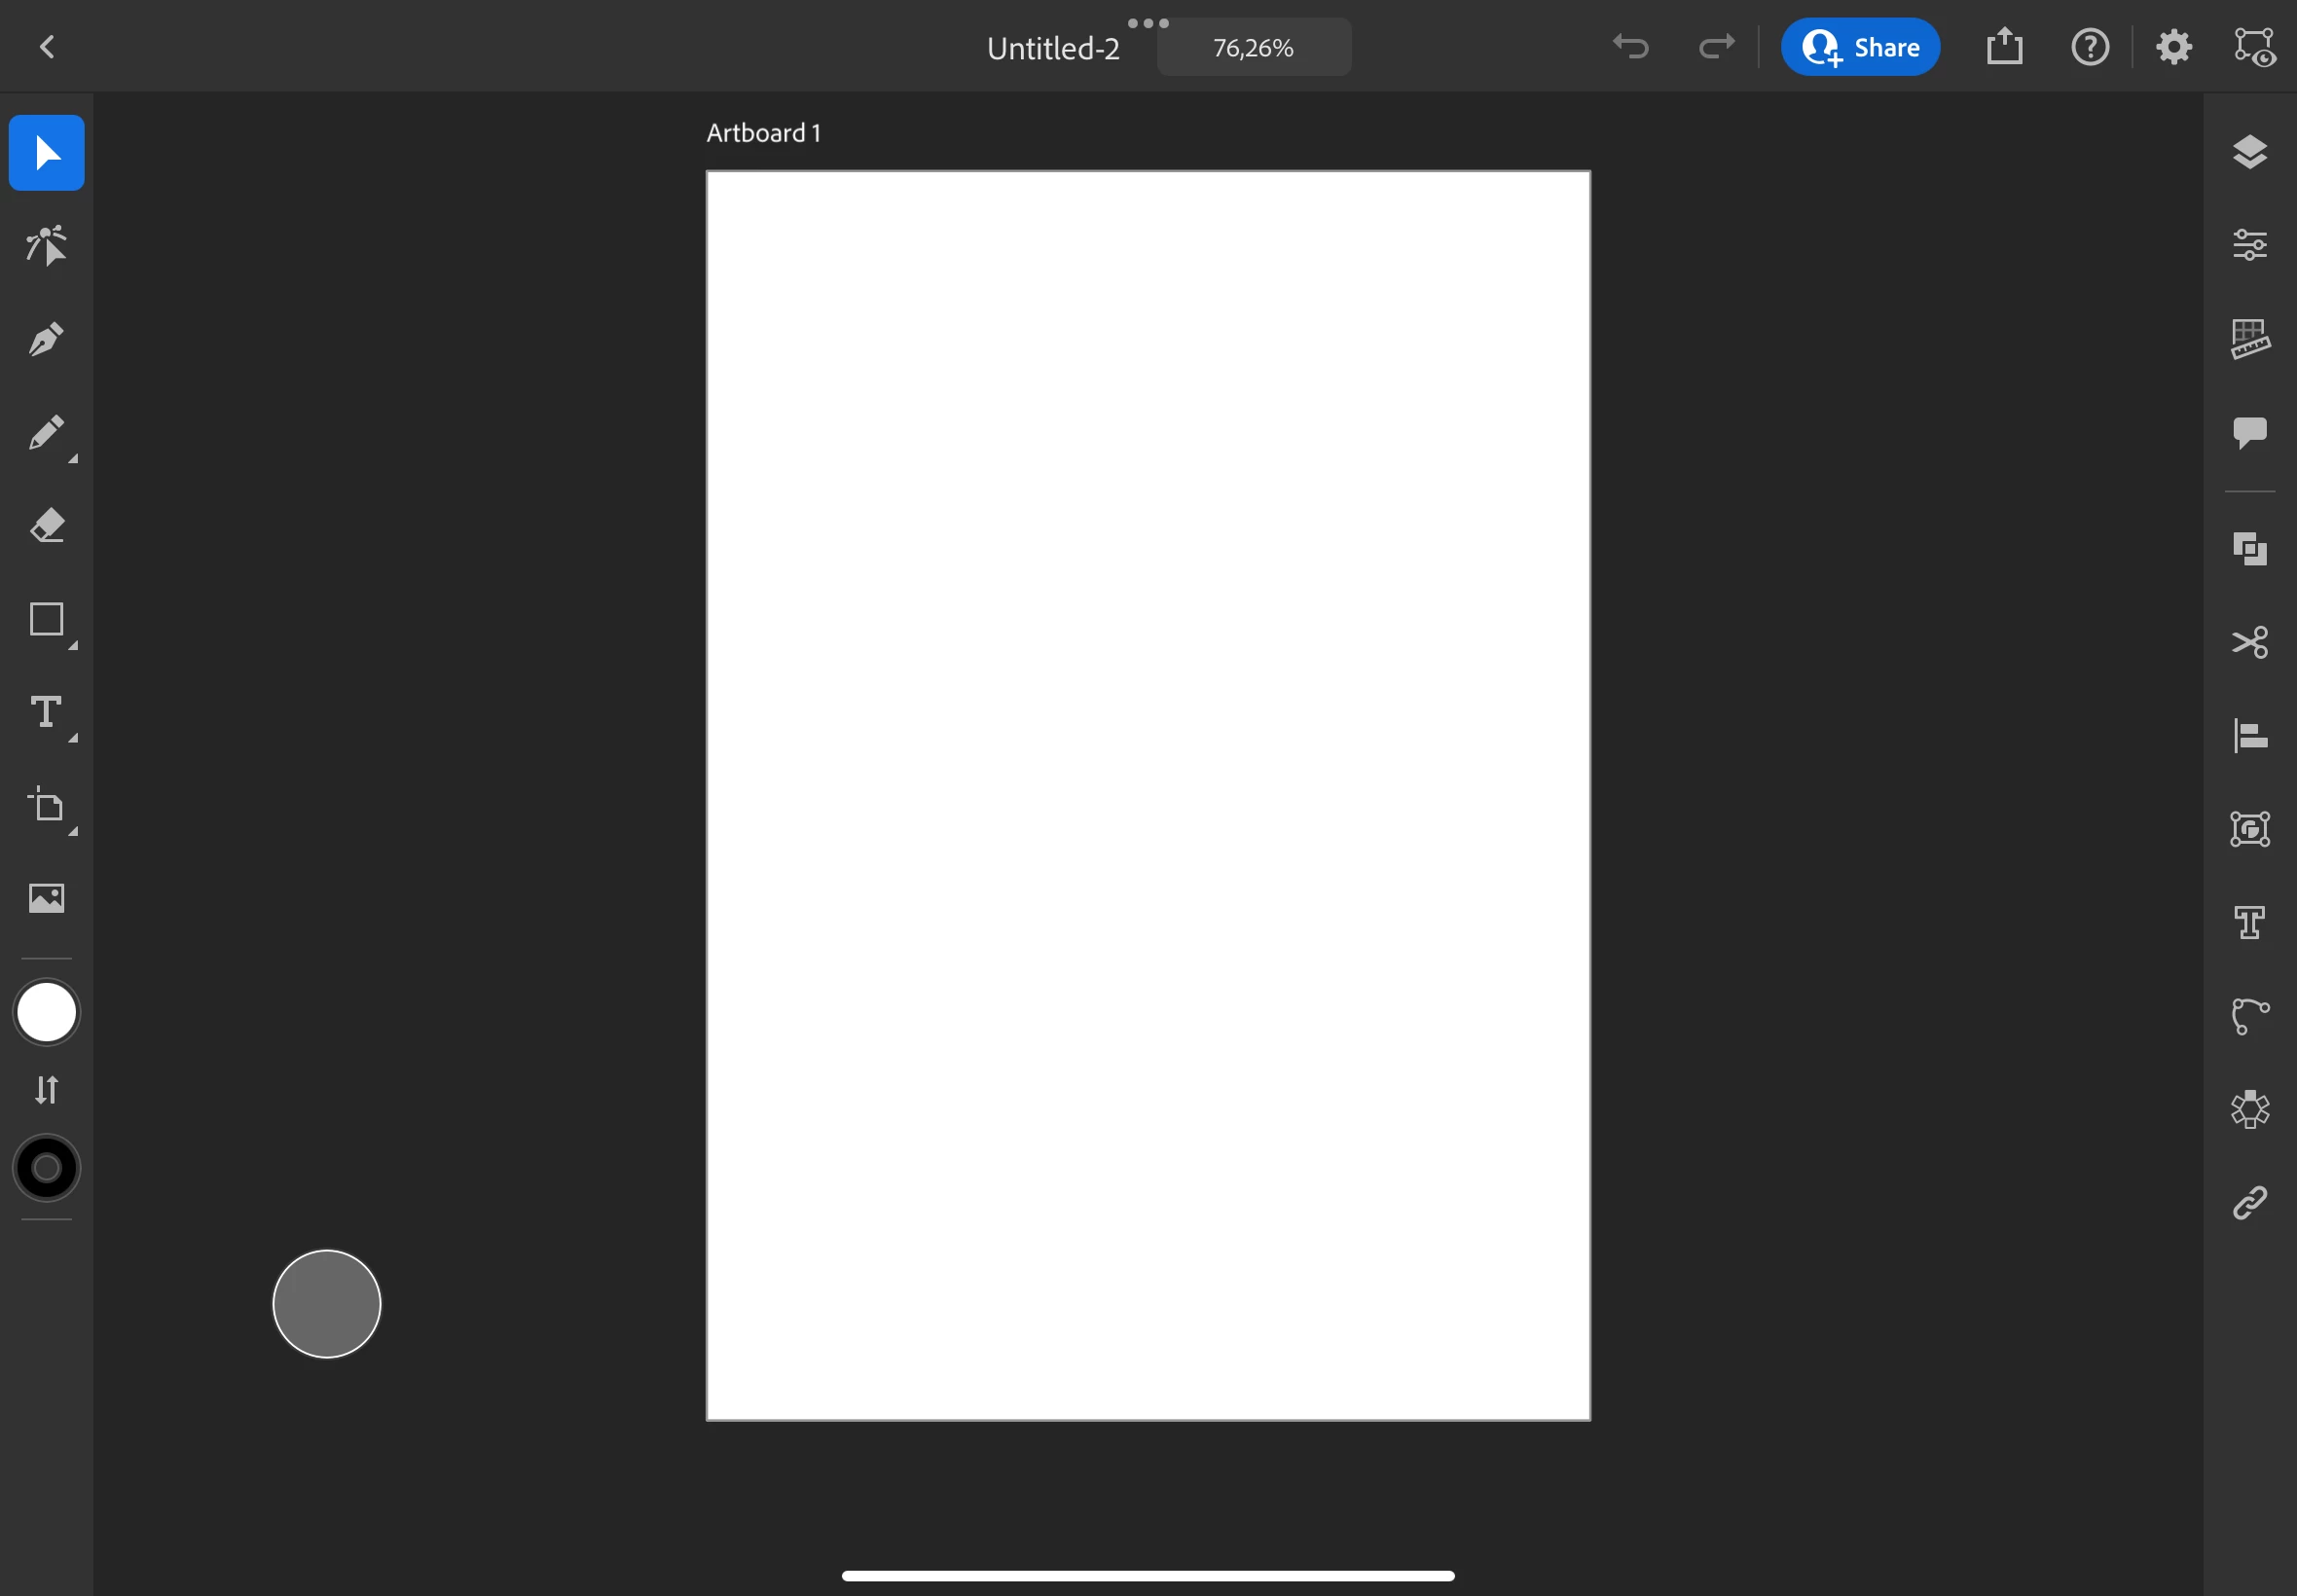Toggle the view mode icon at top right
The image size is (2297, 1596).
click(x=2254, y=47)
